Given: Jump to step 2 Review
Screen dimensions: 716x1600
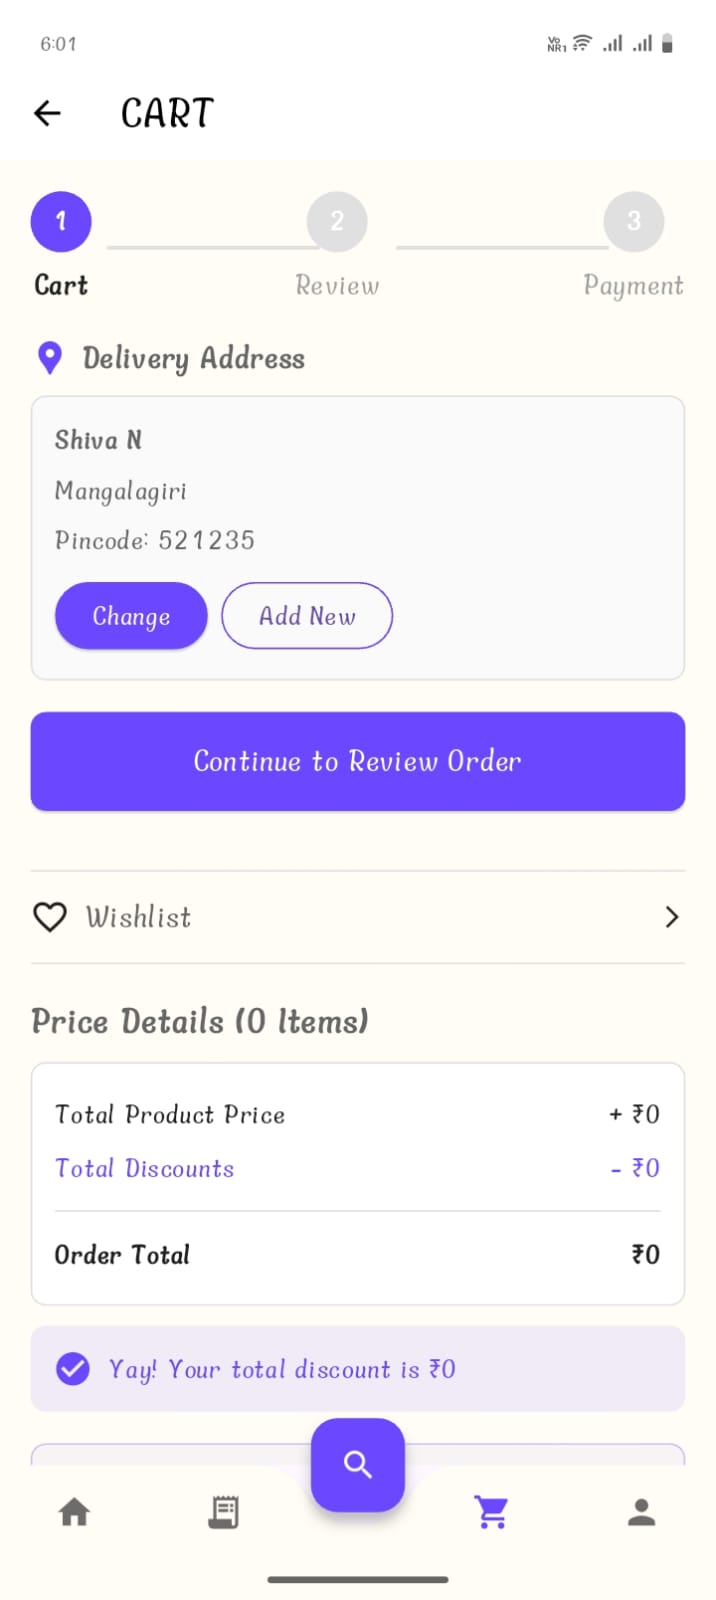Looking at the screenshot, I should pos(337,221).
